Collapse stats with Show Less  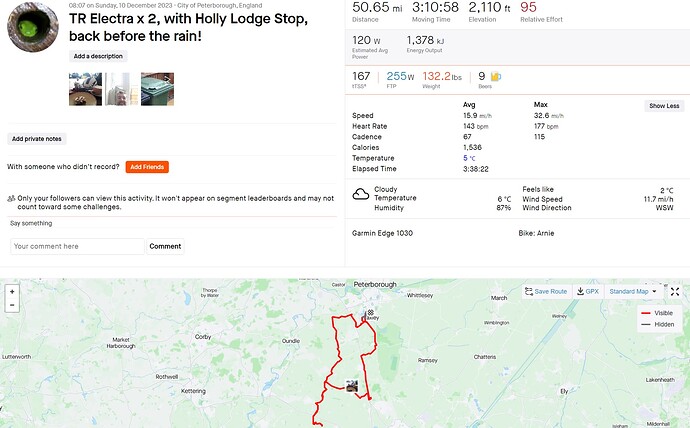pyautogui.click(x=664, y=105)
